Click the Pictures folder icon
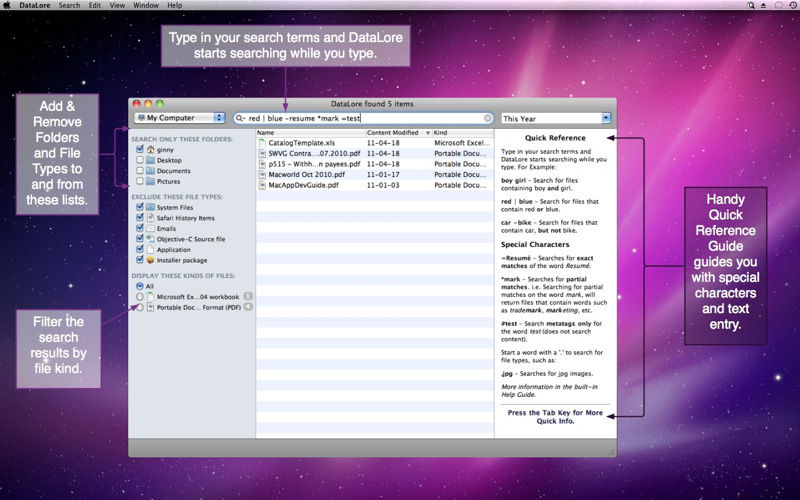This screenshot has width=800, height=500. pyautogui.click(x=151, y=181)
